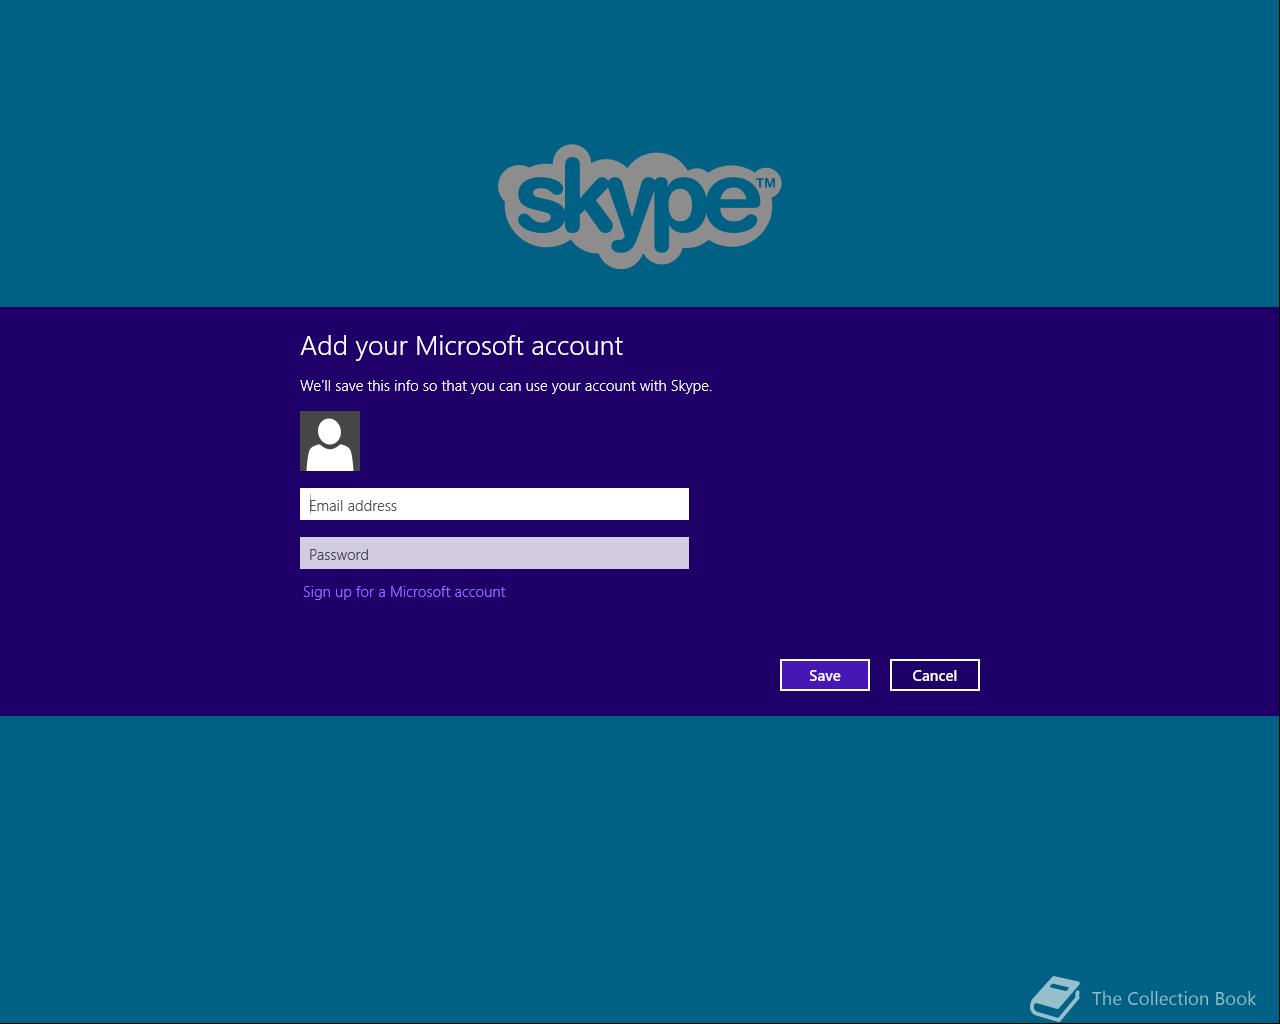1280x1024 pixels.
Task: Focus the Email address field
Action: (494, 504)
